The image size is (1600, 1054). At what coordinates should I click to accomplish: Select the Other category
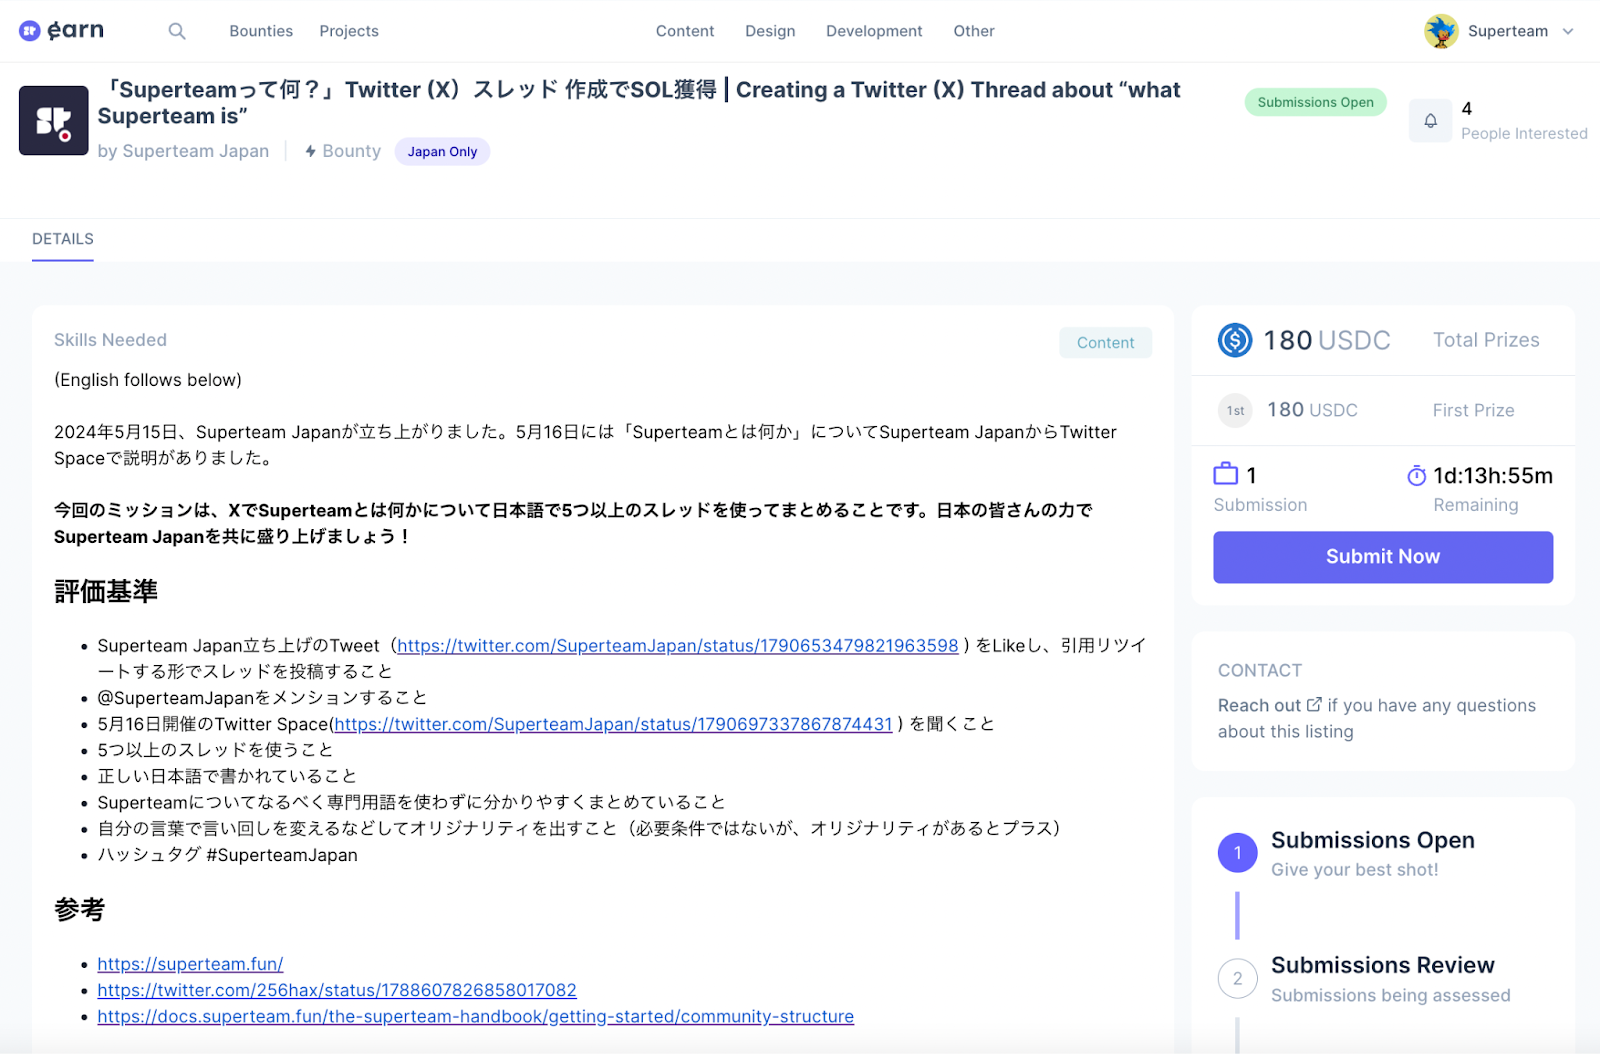(x=974, y=31)
